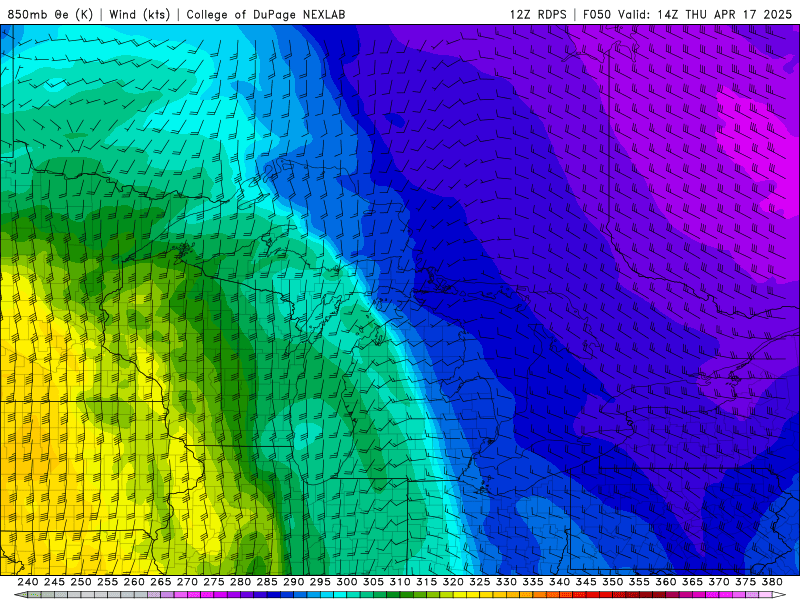Screen dimensions: 800x600
Task: Select the 260 value on color scale
Action: point(134,582)
